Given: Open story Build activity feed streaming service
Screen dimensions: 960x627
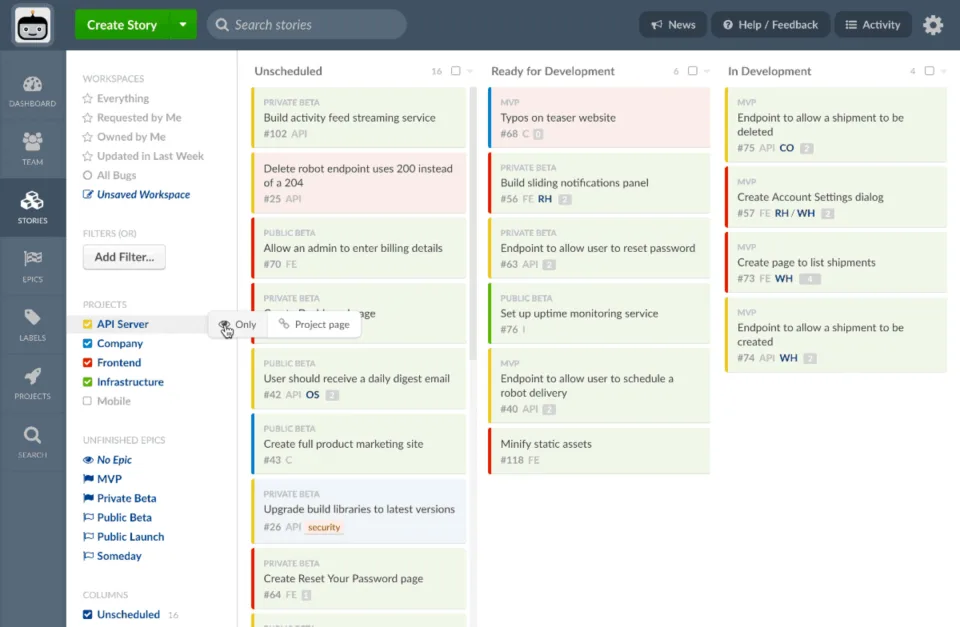Looking at the screenshot, I should (359, 118).
